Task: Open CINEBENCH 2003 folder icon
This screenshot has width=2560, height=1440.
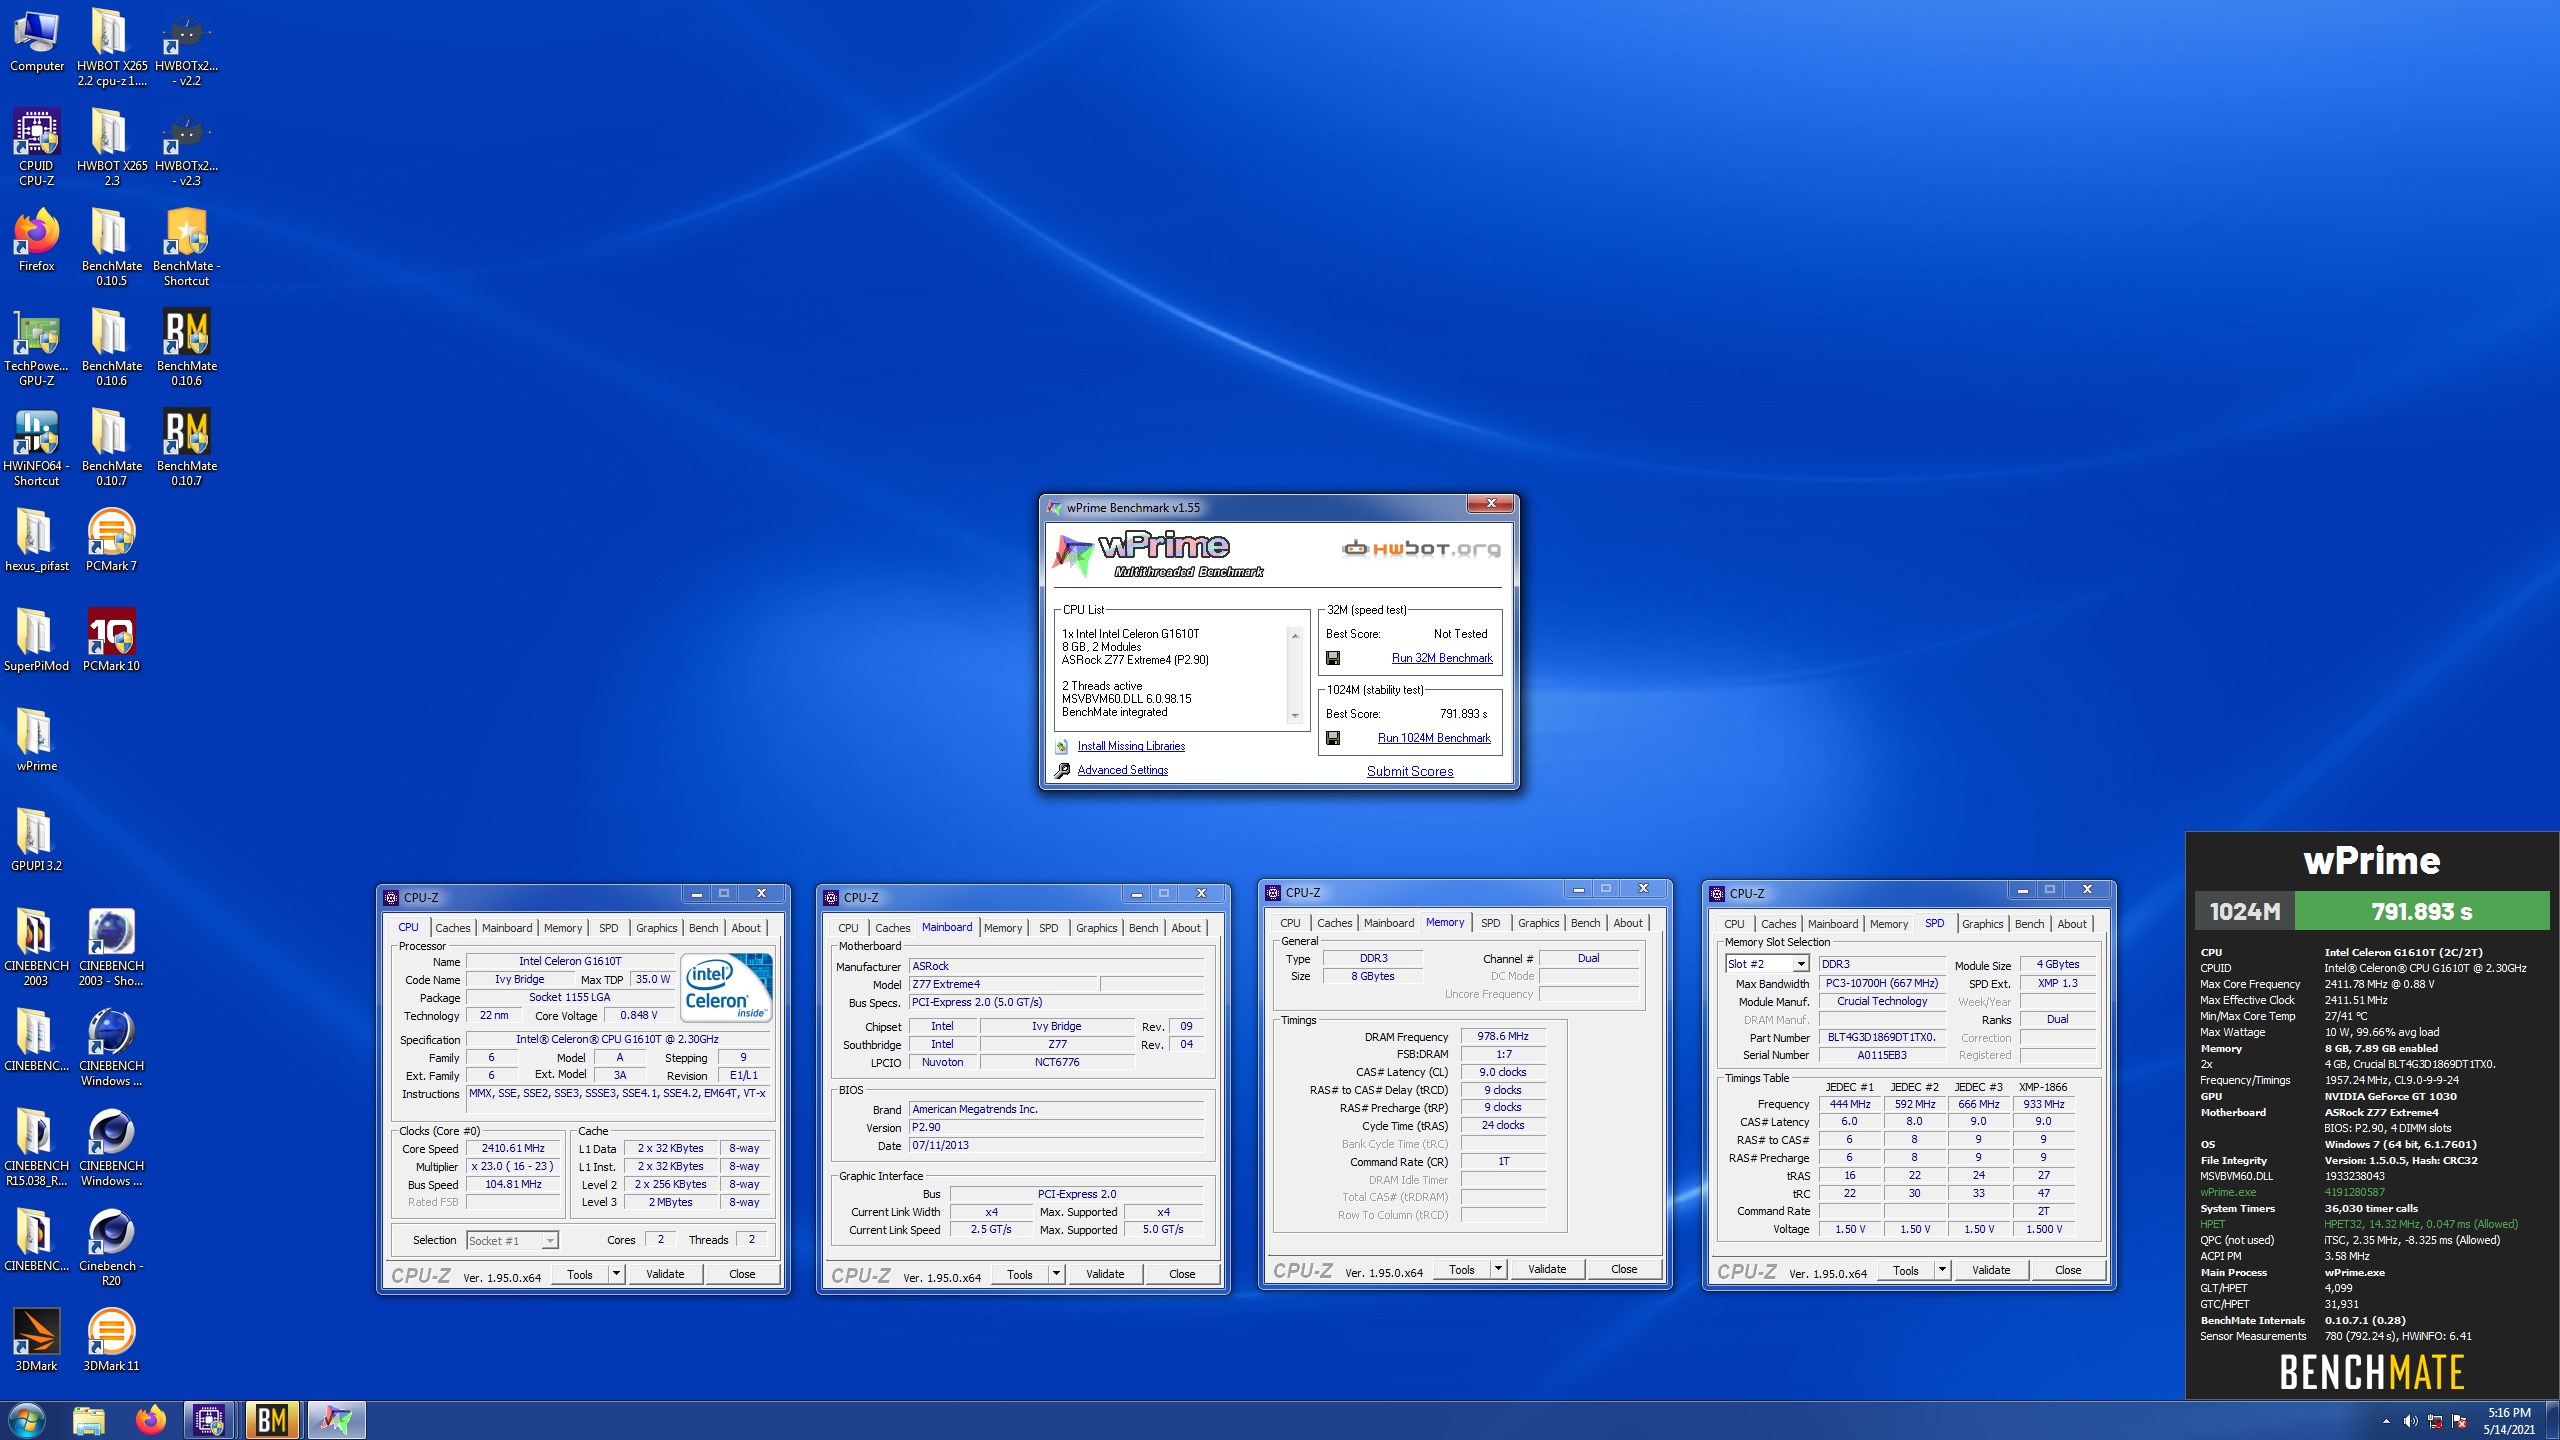Action: pyautogui.click(x=37, y=948)
